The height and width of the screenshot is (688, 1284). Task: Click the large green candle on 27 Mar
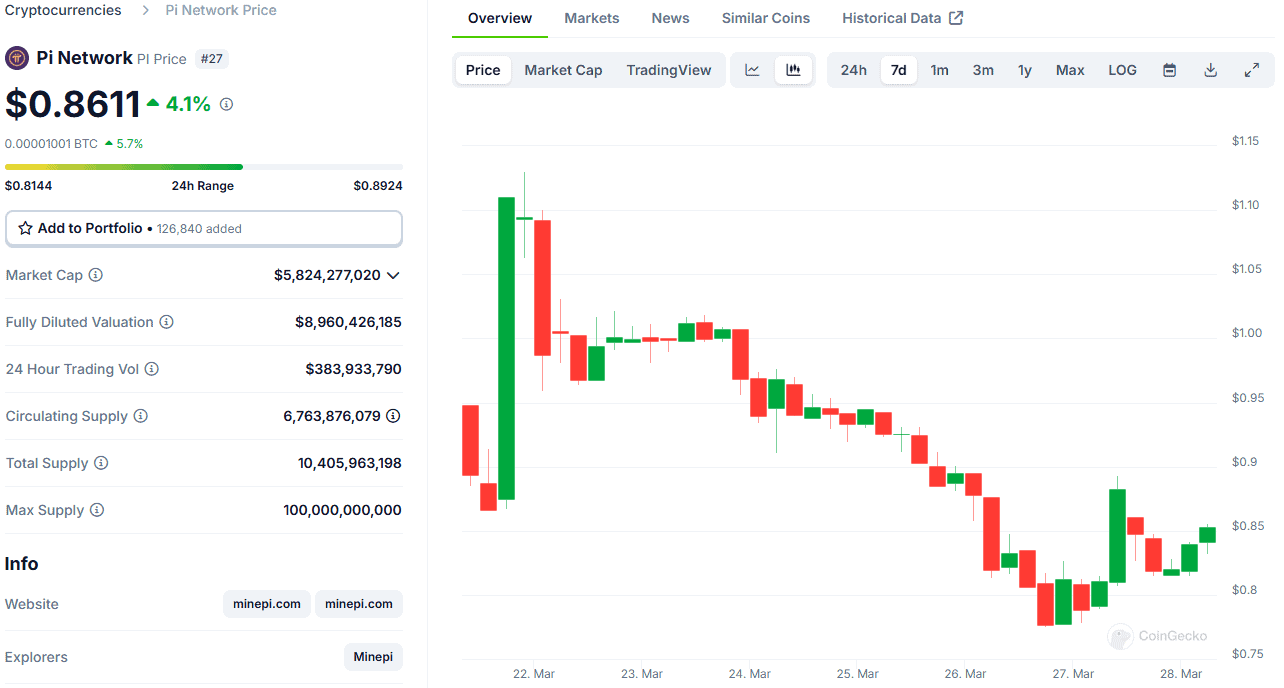click(1118, 536)
